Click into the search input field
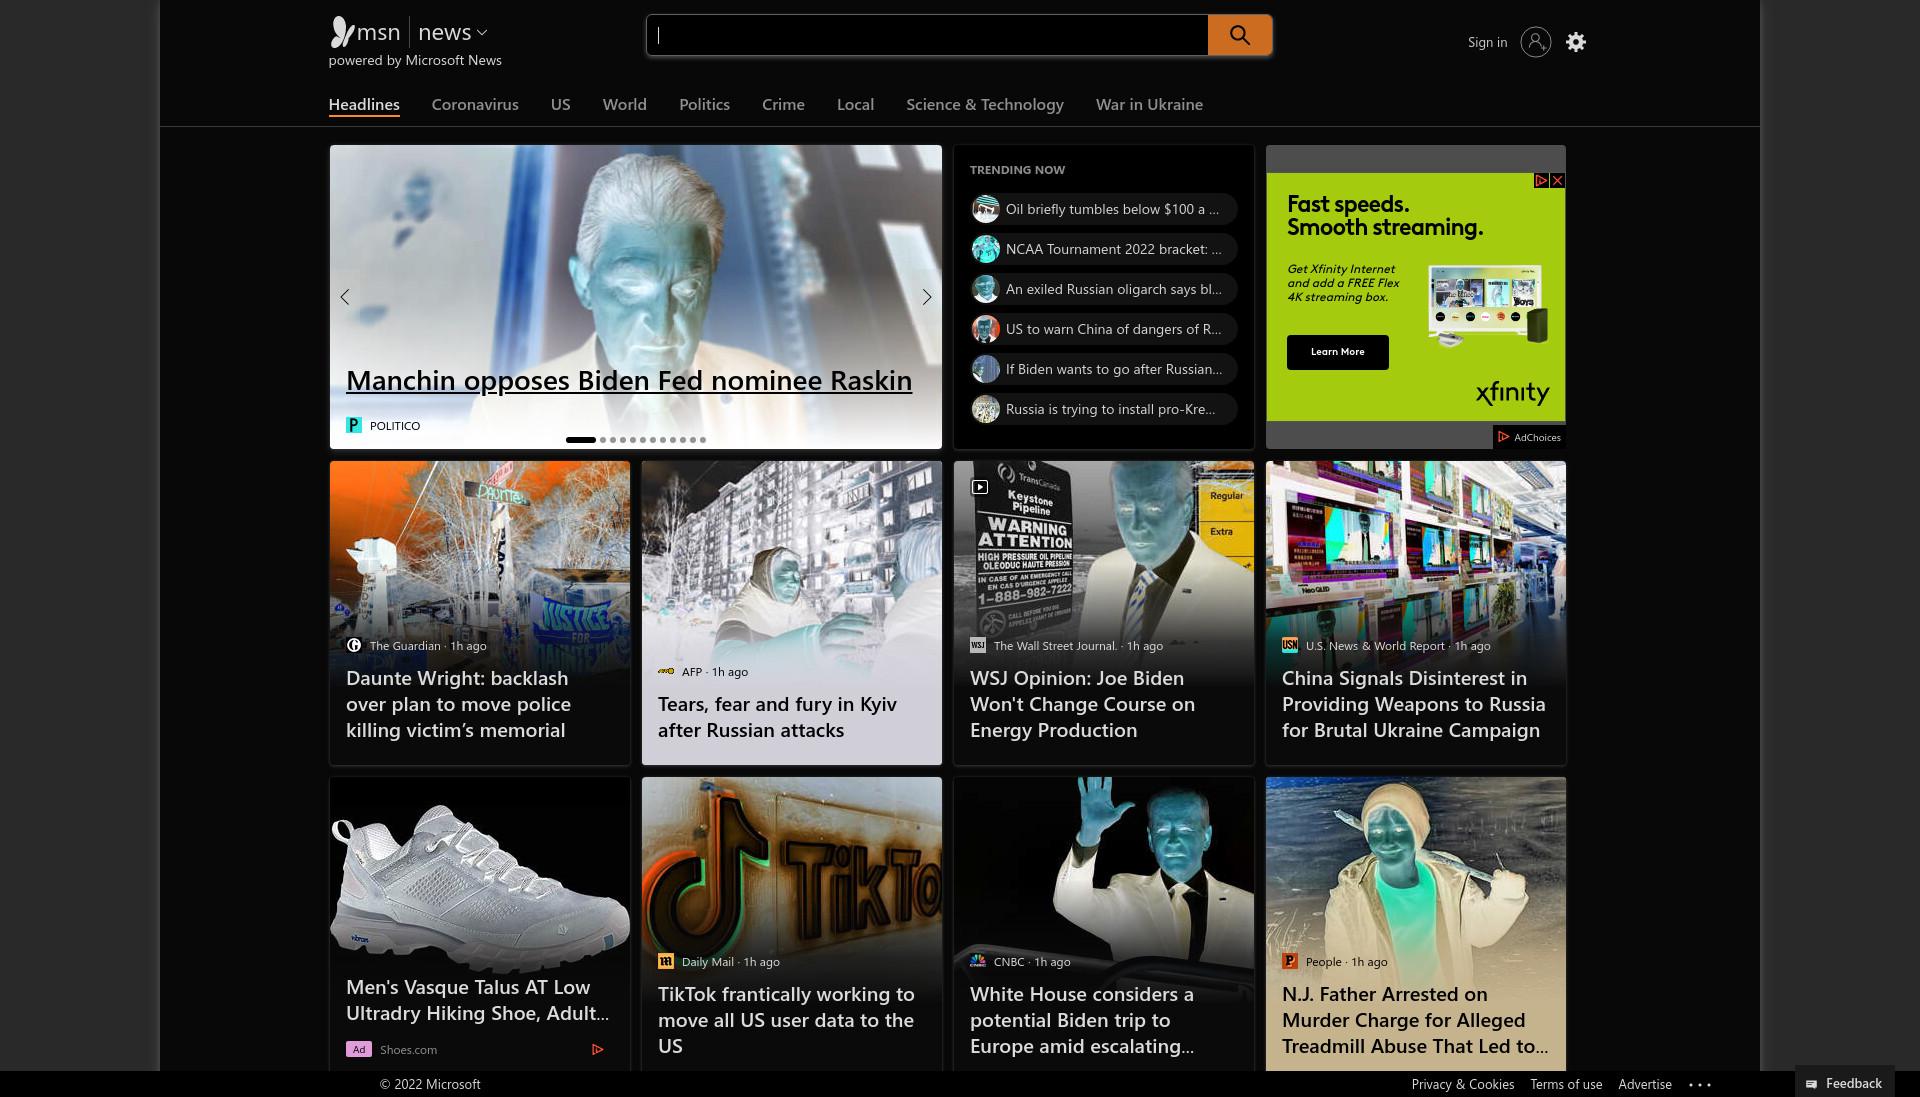Screen dimensions: 1920x1097 point(927,35)
